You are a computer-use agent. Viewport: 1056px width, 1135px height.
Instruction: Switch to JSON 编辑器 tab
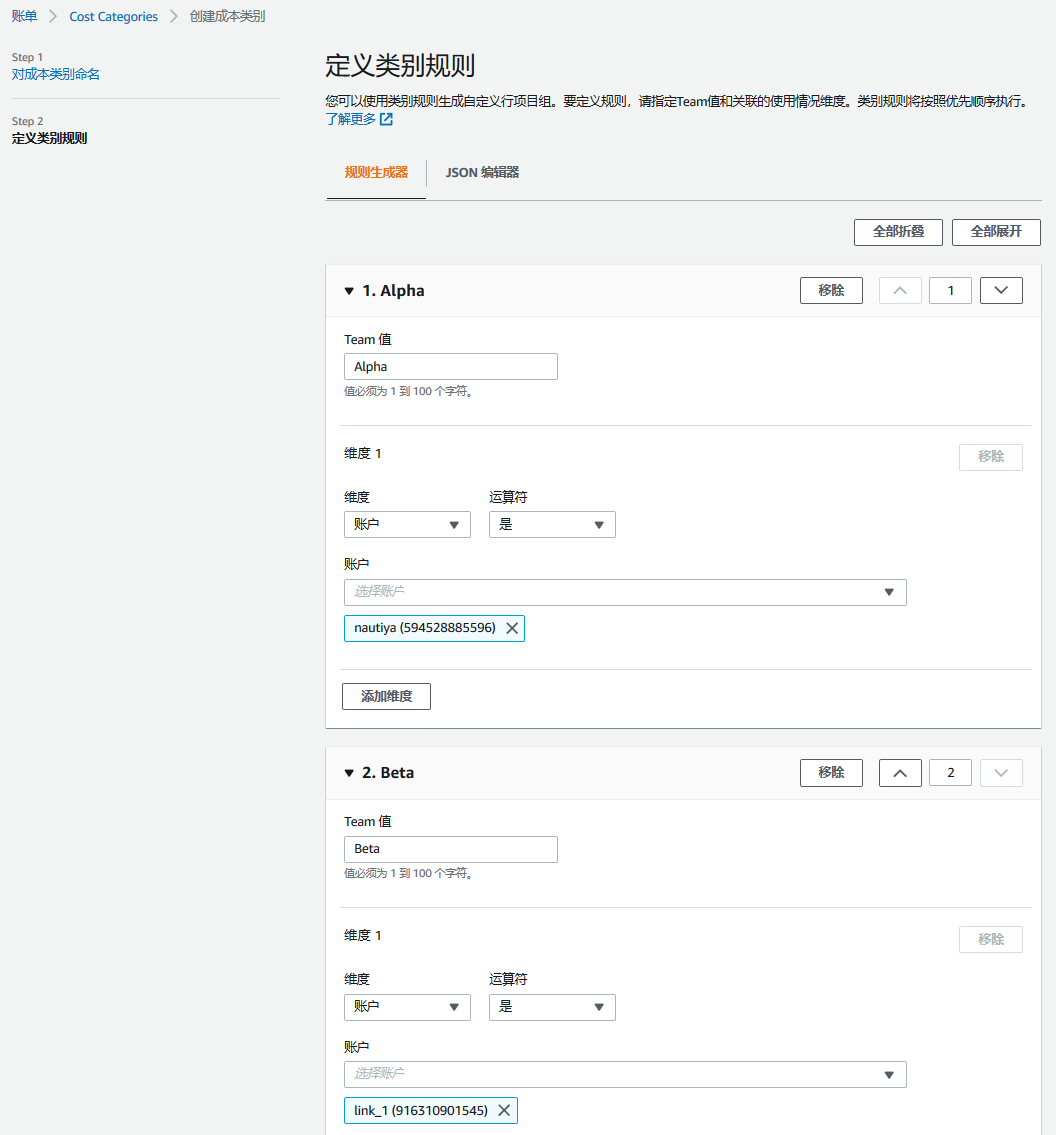[x=482, y=172]
